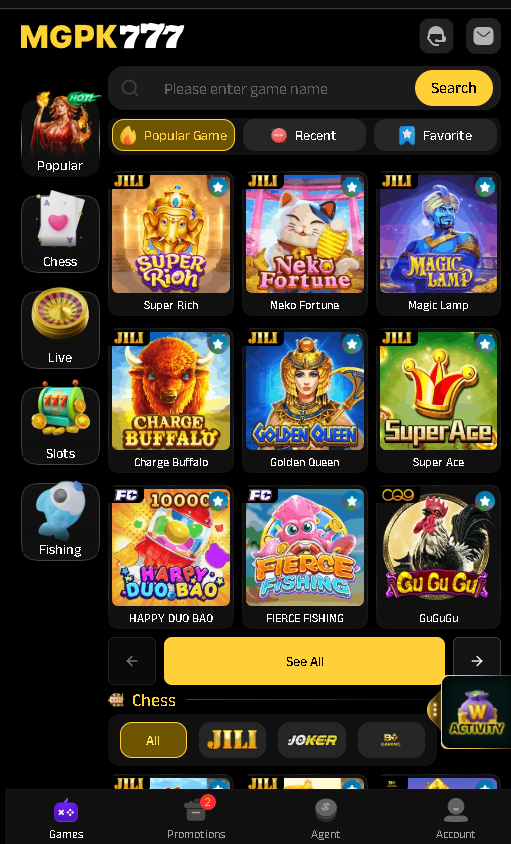Click the yellow Search button
The height and width of the screenshot is (844, 511).
pyautogui.click(x=453, y=88)
